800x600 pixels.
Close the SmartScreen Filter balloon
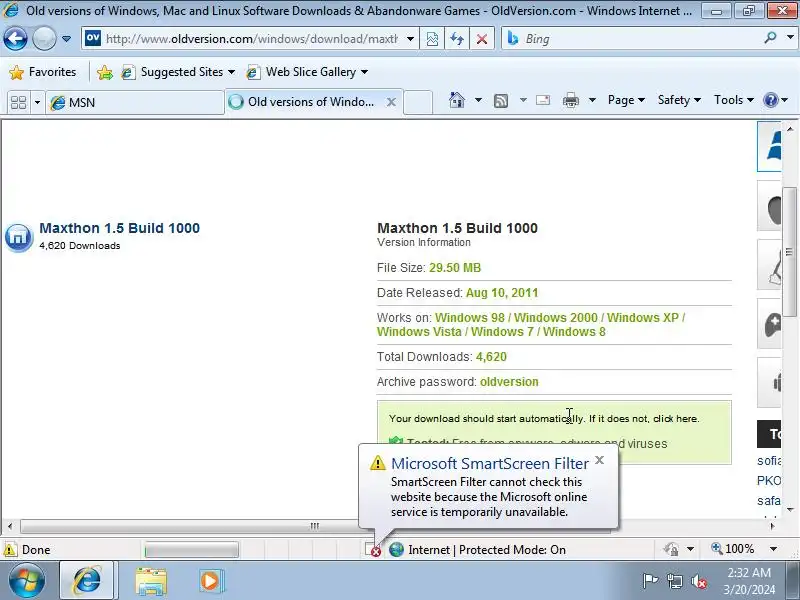click(599, 460)
